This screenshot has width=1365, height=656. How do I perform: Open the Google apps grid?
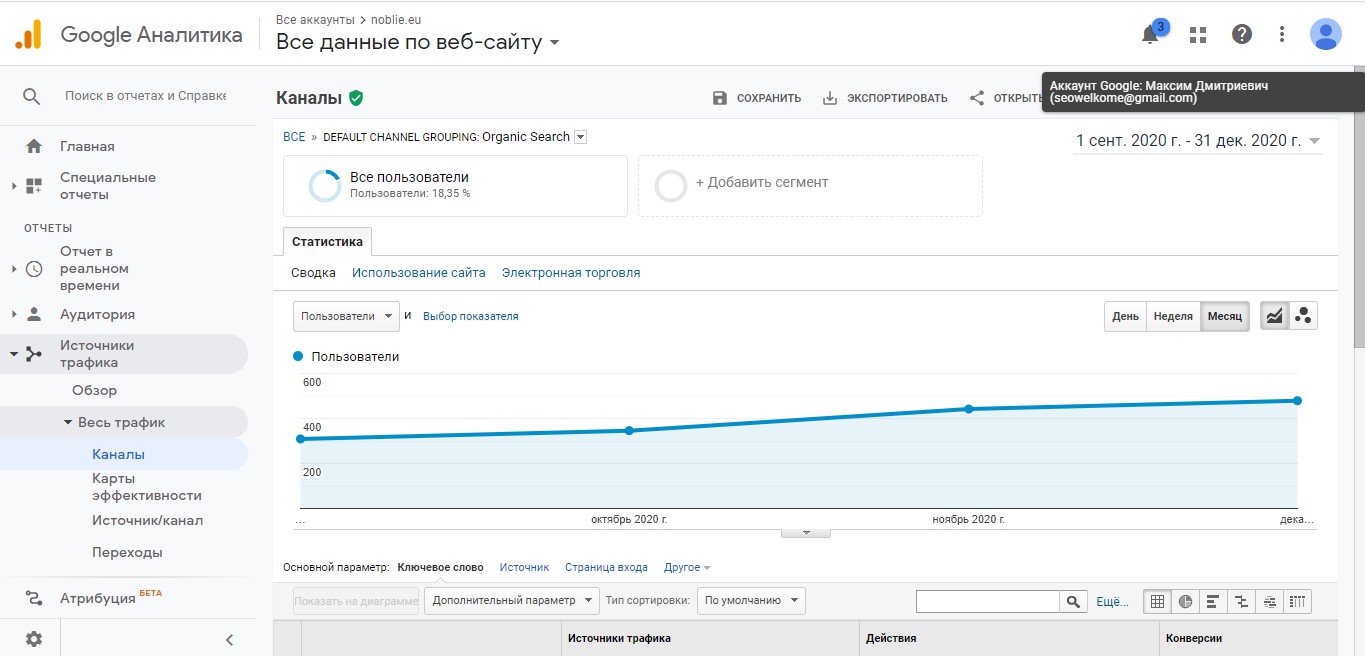[x=1198, y=35]
